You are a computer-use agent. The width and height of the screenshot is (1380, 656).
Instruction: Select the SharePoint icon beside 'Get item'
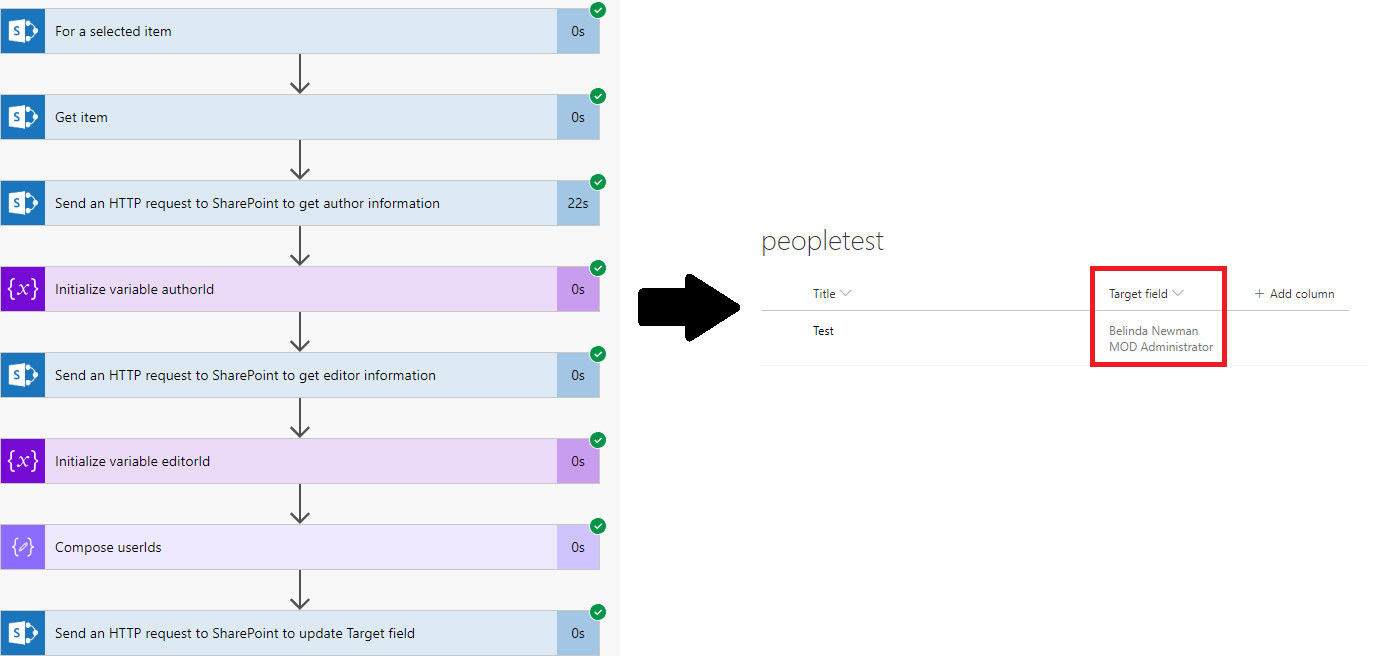pos(22,117)
